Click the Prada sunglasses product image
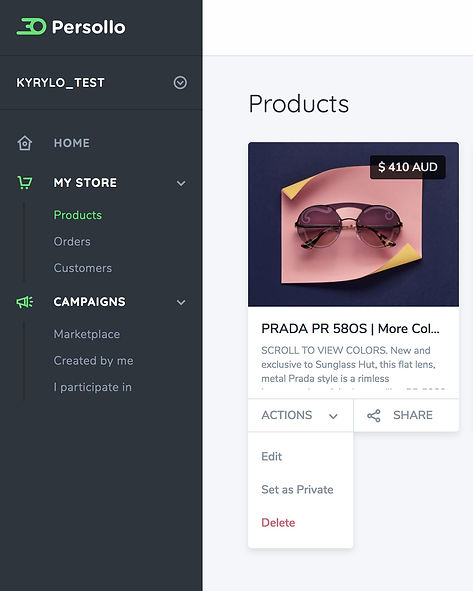This screenshot has width=473, height=591. 353,224
